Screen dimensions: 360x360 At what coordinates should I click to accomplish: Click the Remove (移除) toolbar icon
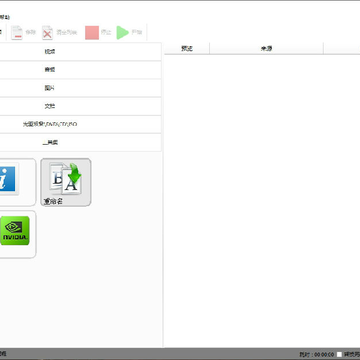coord(17,33)
